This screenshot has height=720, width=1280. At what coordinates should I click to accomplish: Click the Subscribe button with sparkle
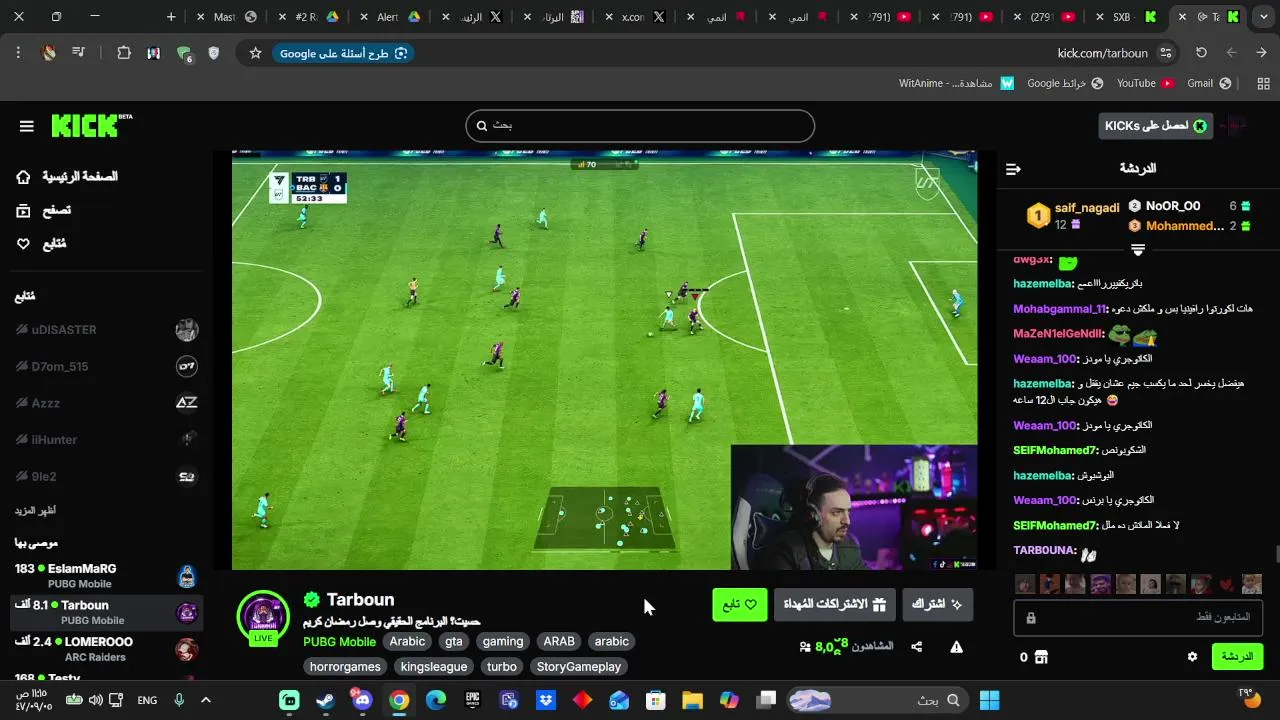(937, 605)
